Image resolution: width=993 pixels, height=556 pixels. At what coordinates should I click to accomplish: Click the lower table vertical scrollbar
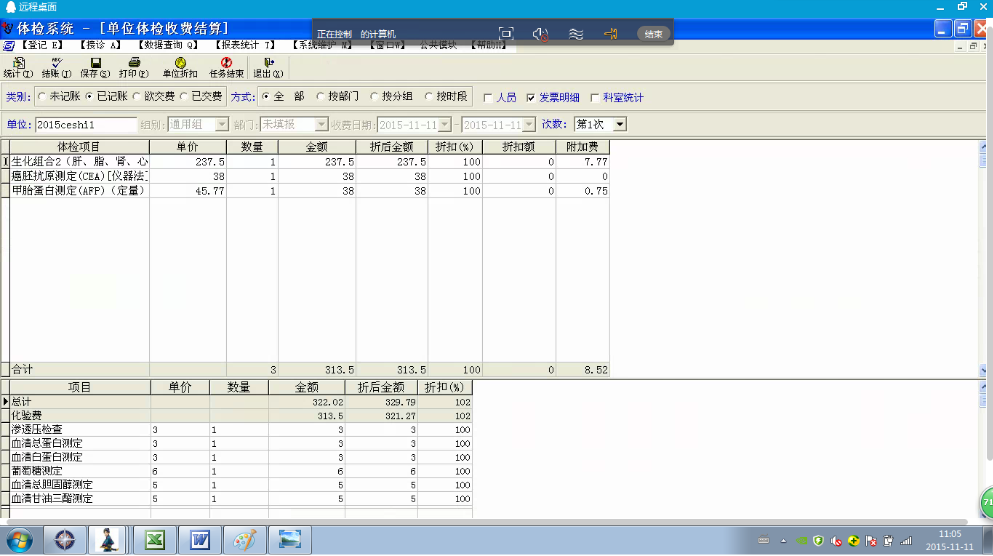coord(983,450)
